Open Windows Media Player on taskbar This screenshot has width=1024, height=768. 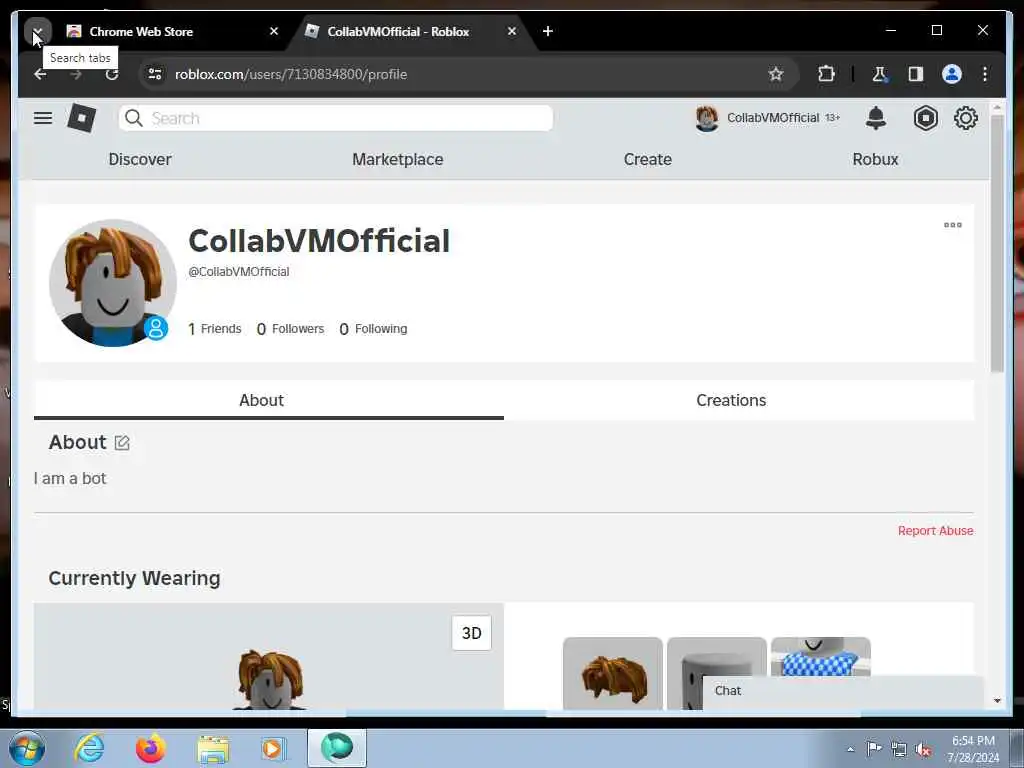coord(273,748)
